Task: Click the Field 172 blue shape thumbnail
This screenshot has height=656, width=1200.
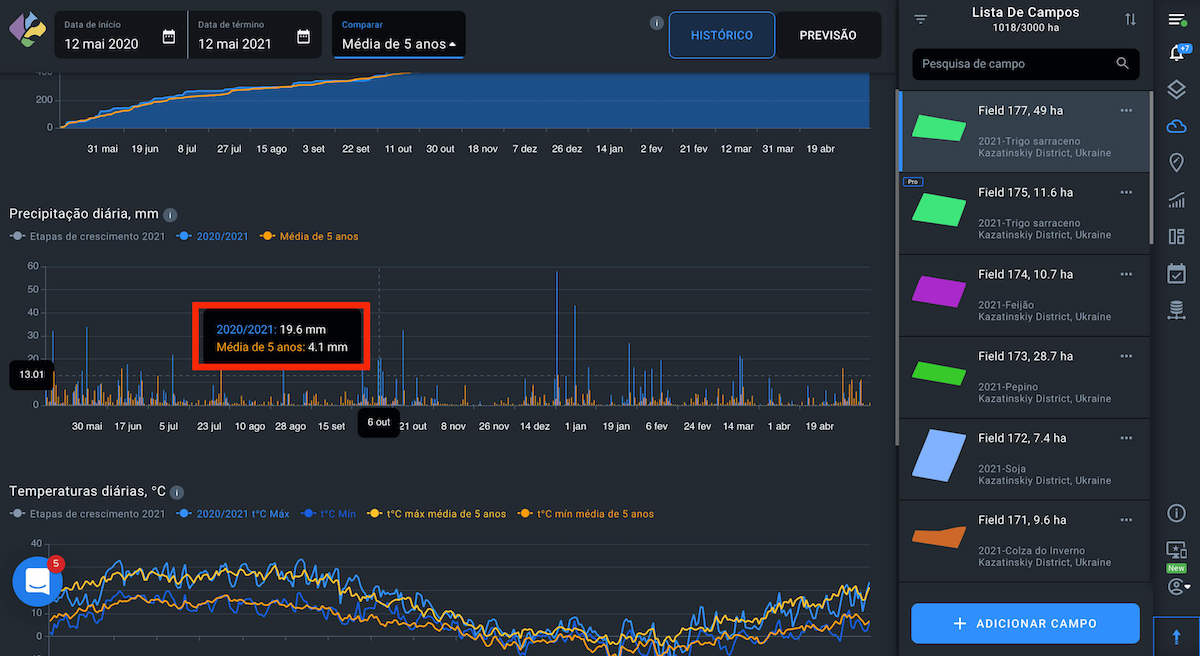Action: (x=938, y=456)
